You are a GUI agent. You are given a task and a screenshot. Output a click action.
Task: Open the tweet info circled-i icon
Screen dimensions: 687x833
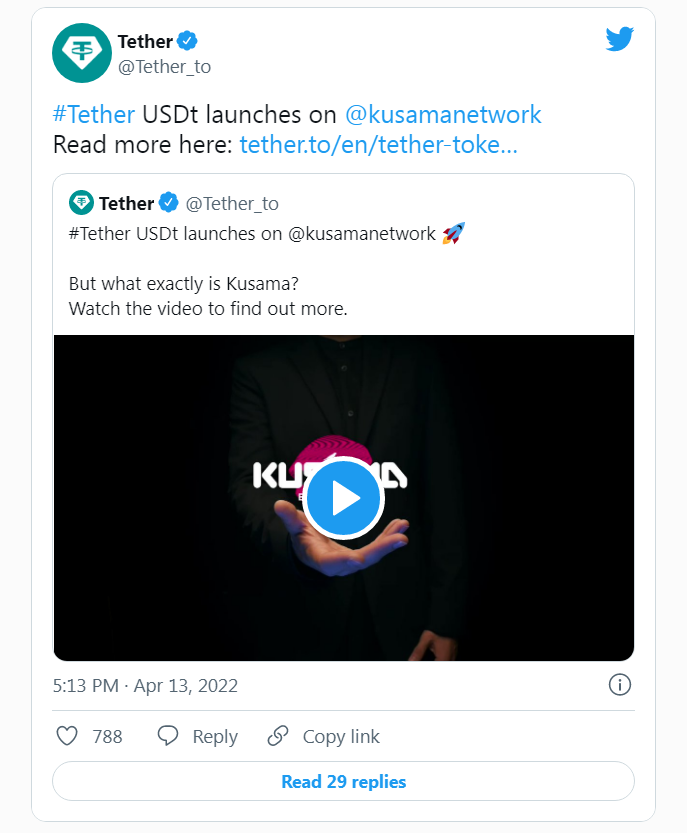620,685
